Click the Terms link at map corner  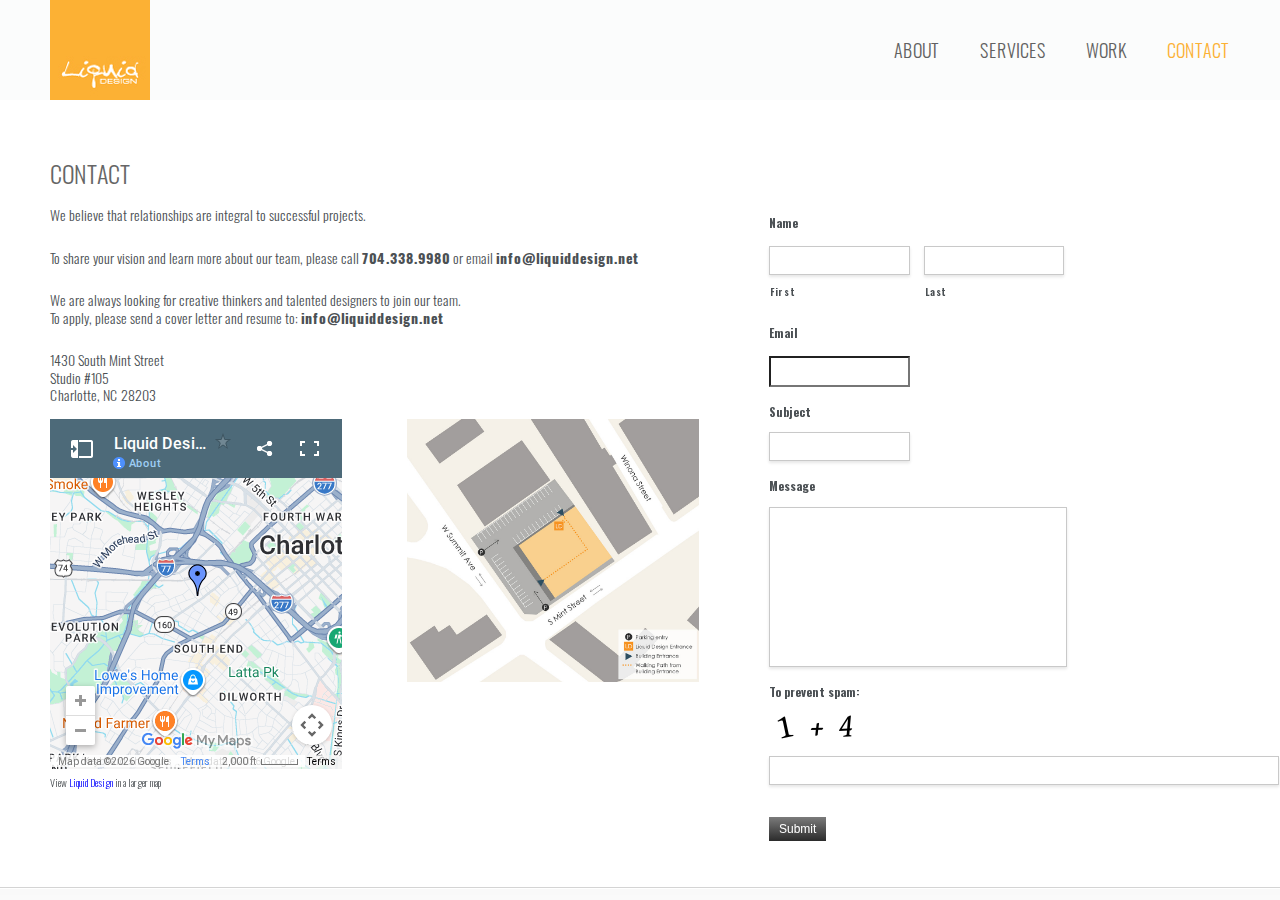pos(321,761)
